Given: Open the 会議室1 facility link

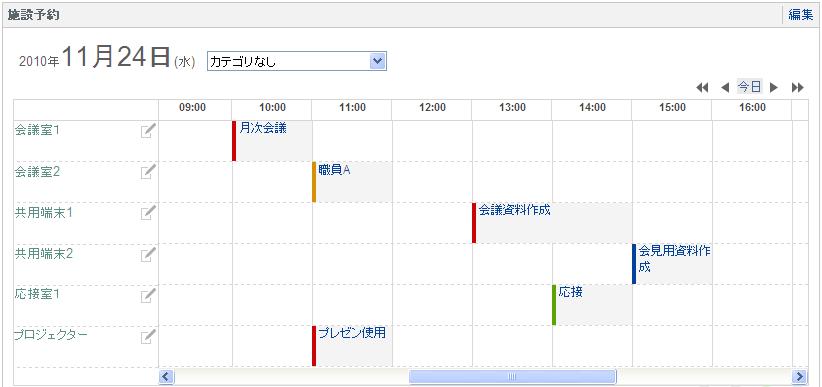Looking at the screenshot, I should pyautogui.click(x=37, y=131).
